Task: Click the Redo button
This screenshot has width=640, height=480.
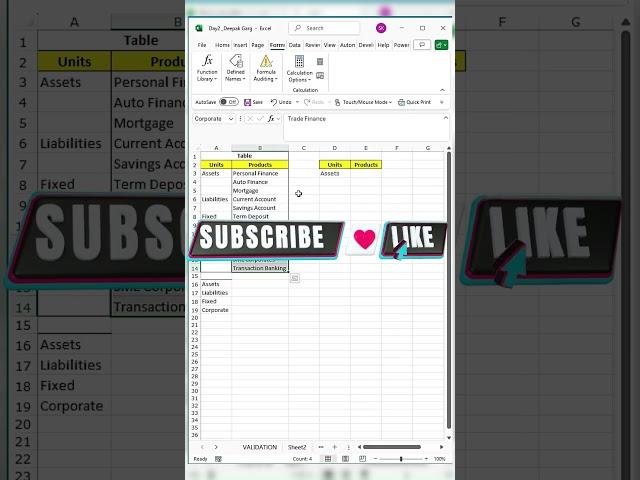Action: click(314, 102)
